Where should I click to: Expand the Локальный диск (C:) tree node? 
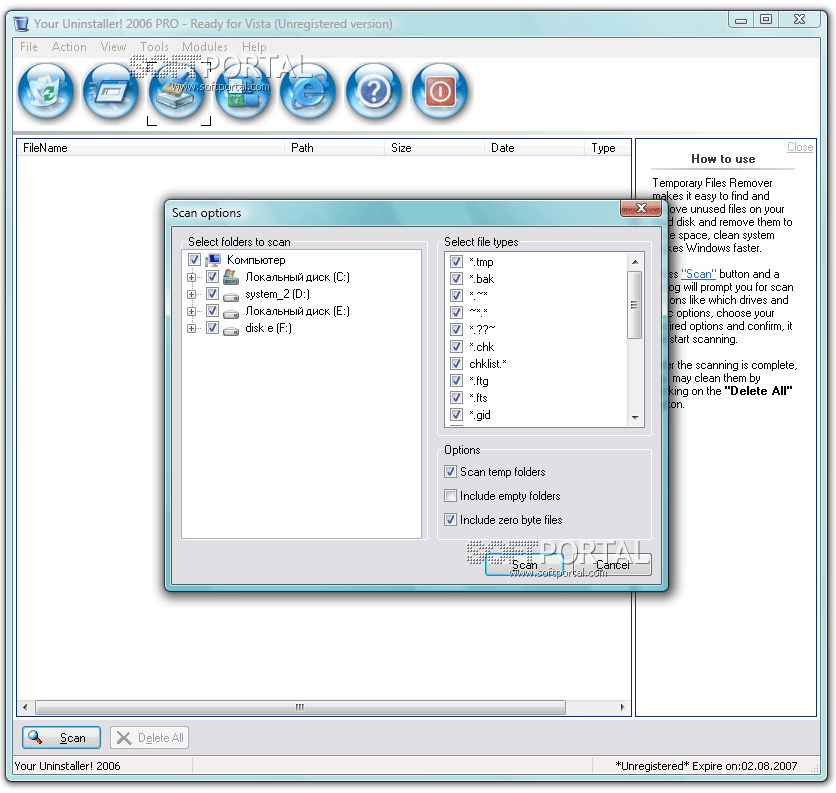point(191,277)
